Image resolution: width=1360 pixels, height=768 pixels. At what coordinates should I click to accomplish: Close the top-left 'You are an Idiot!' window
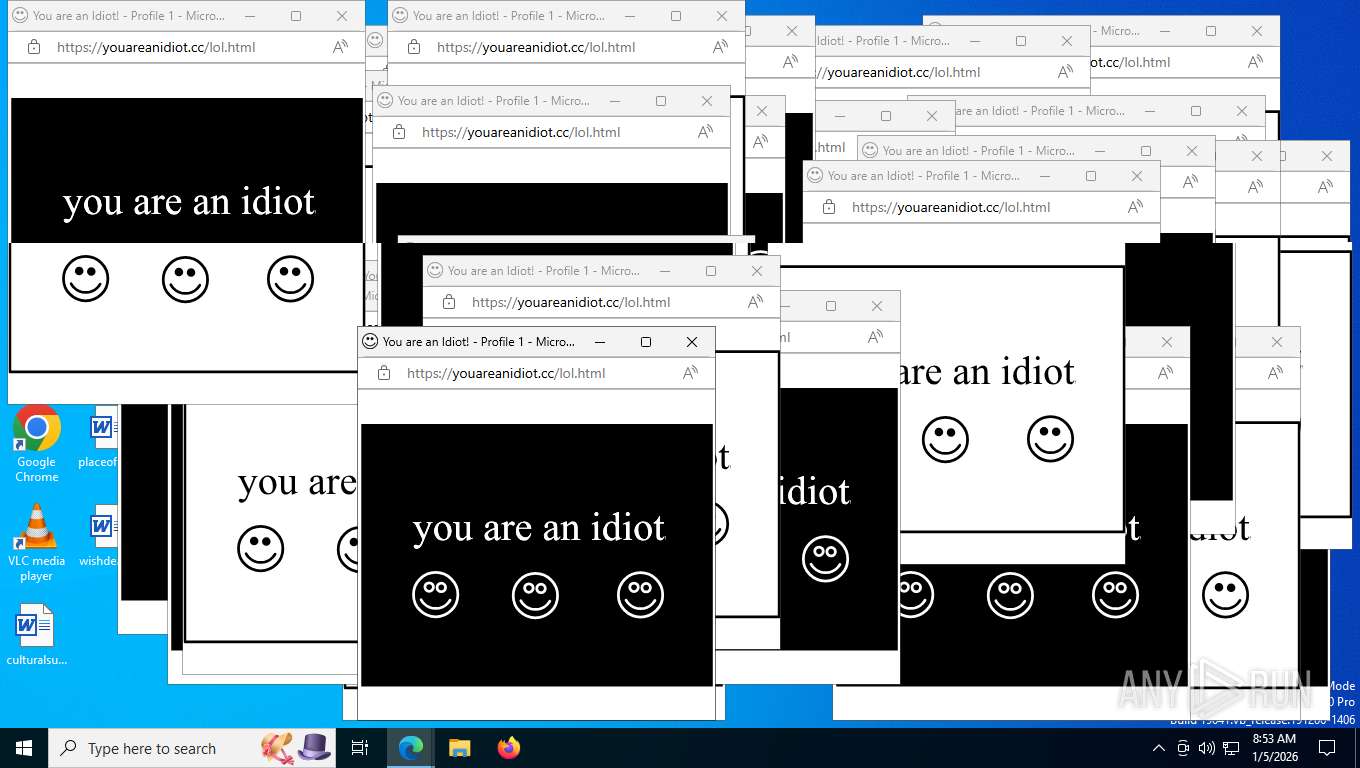[x=342, y=16]
